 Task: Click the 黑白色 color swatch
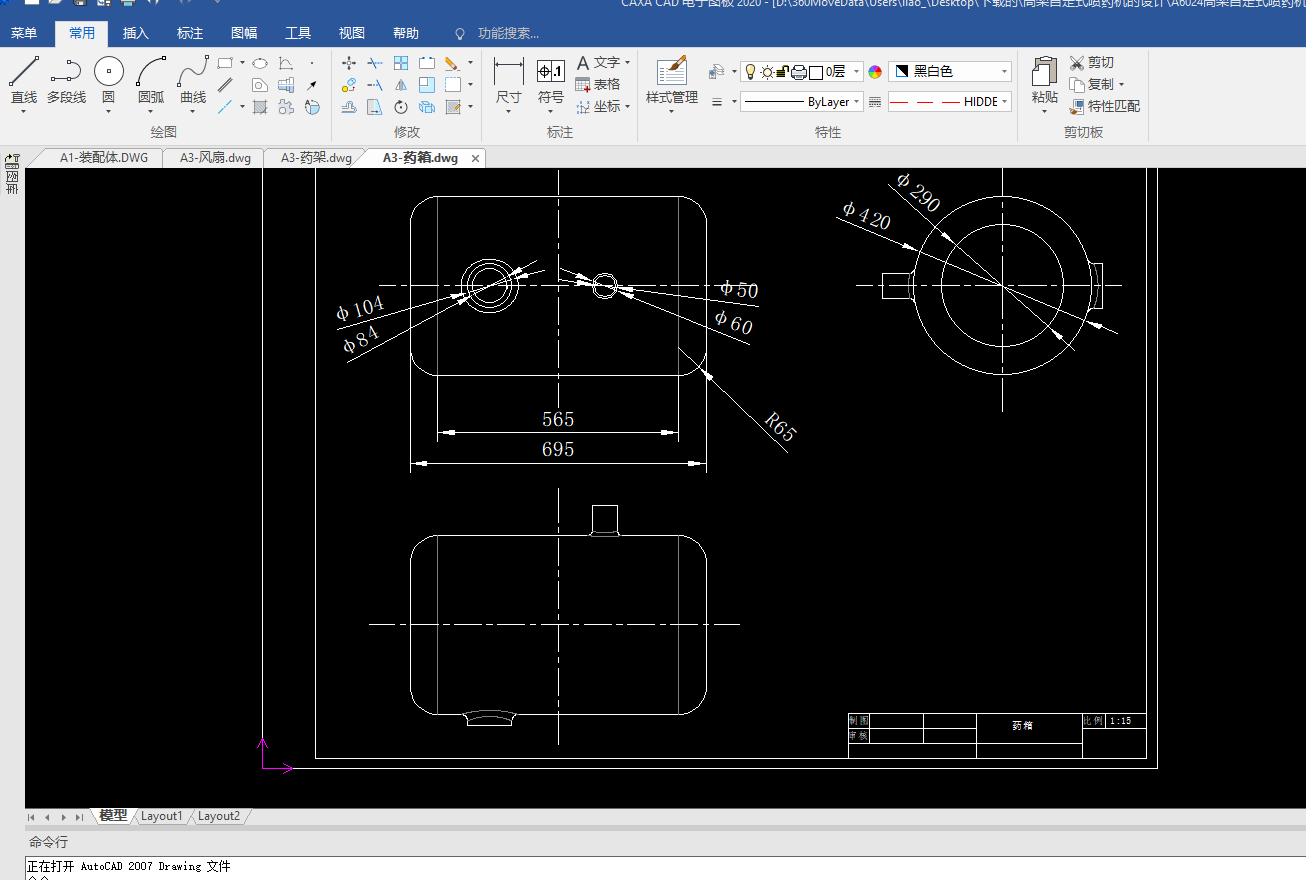901,72
